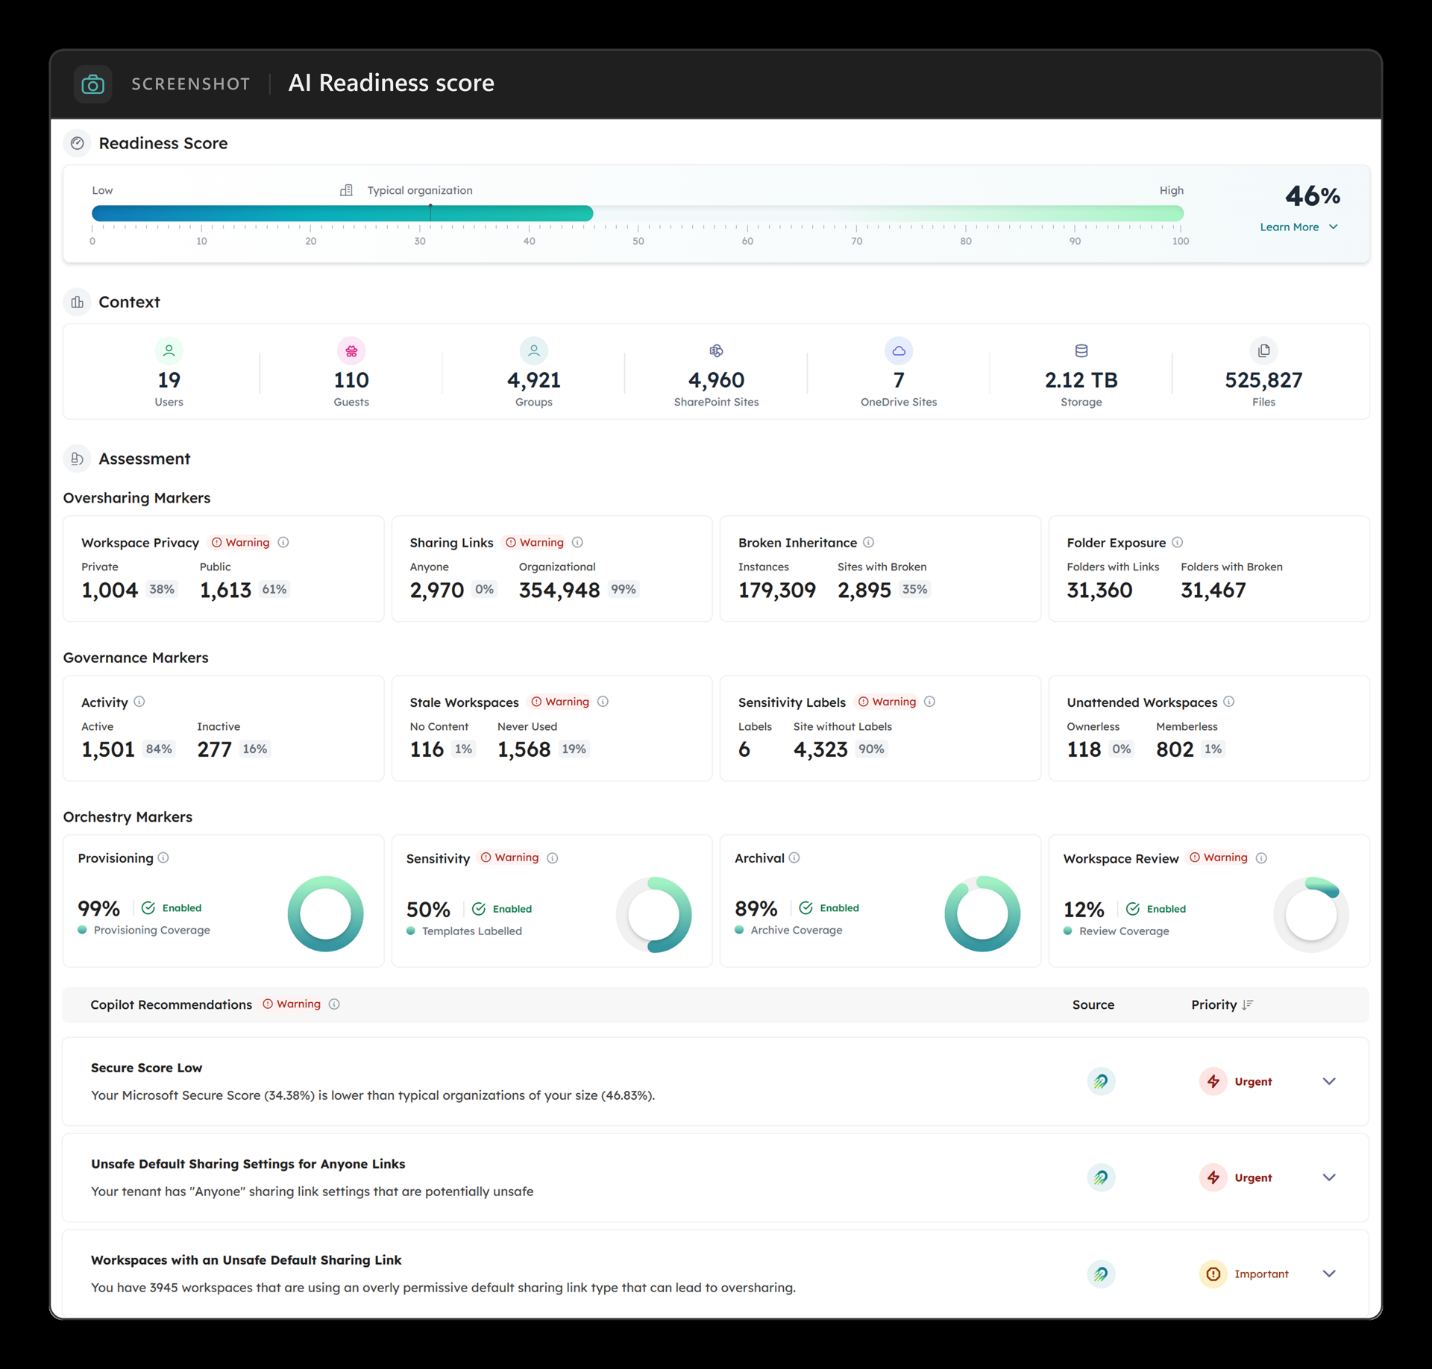Click the 802 Memberless value

[x=1175, y=750]
